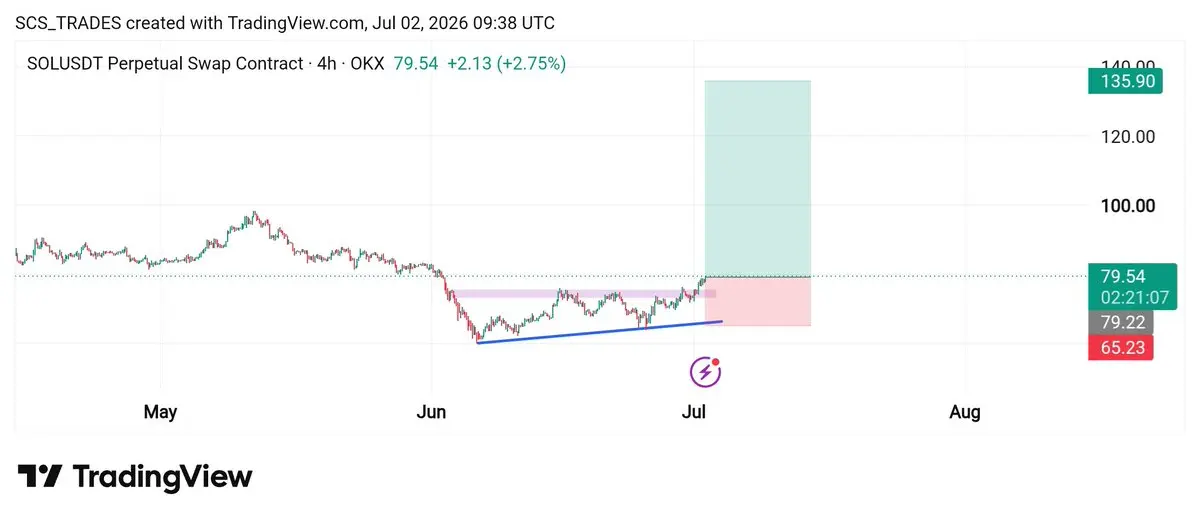Viewport: 1200px width, 521px height.
Task: Click the gray 79.22 entry price label
Action: coord(1120,322)
